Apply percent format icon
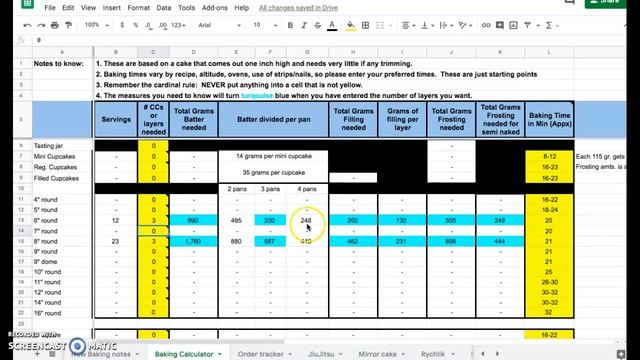 (136, 25)
